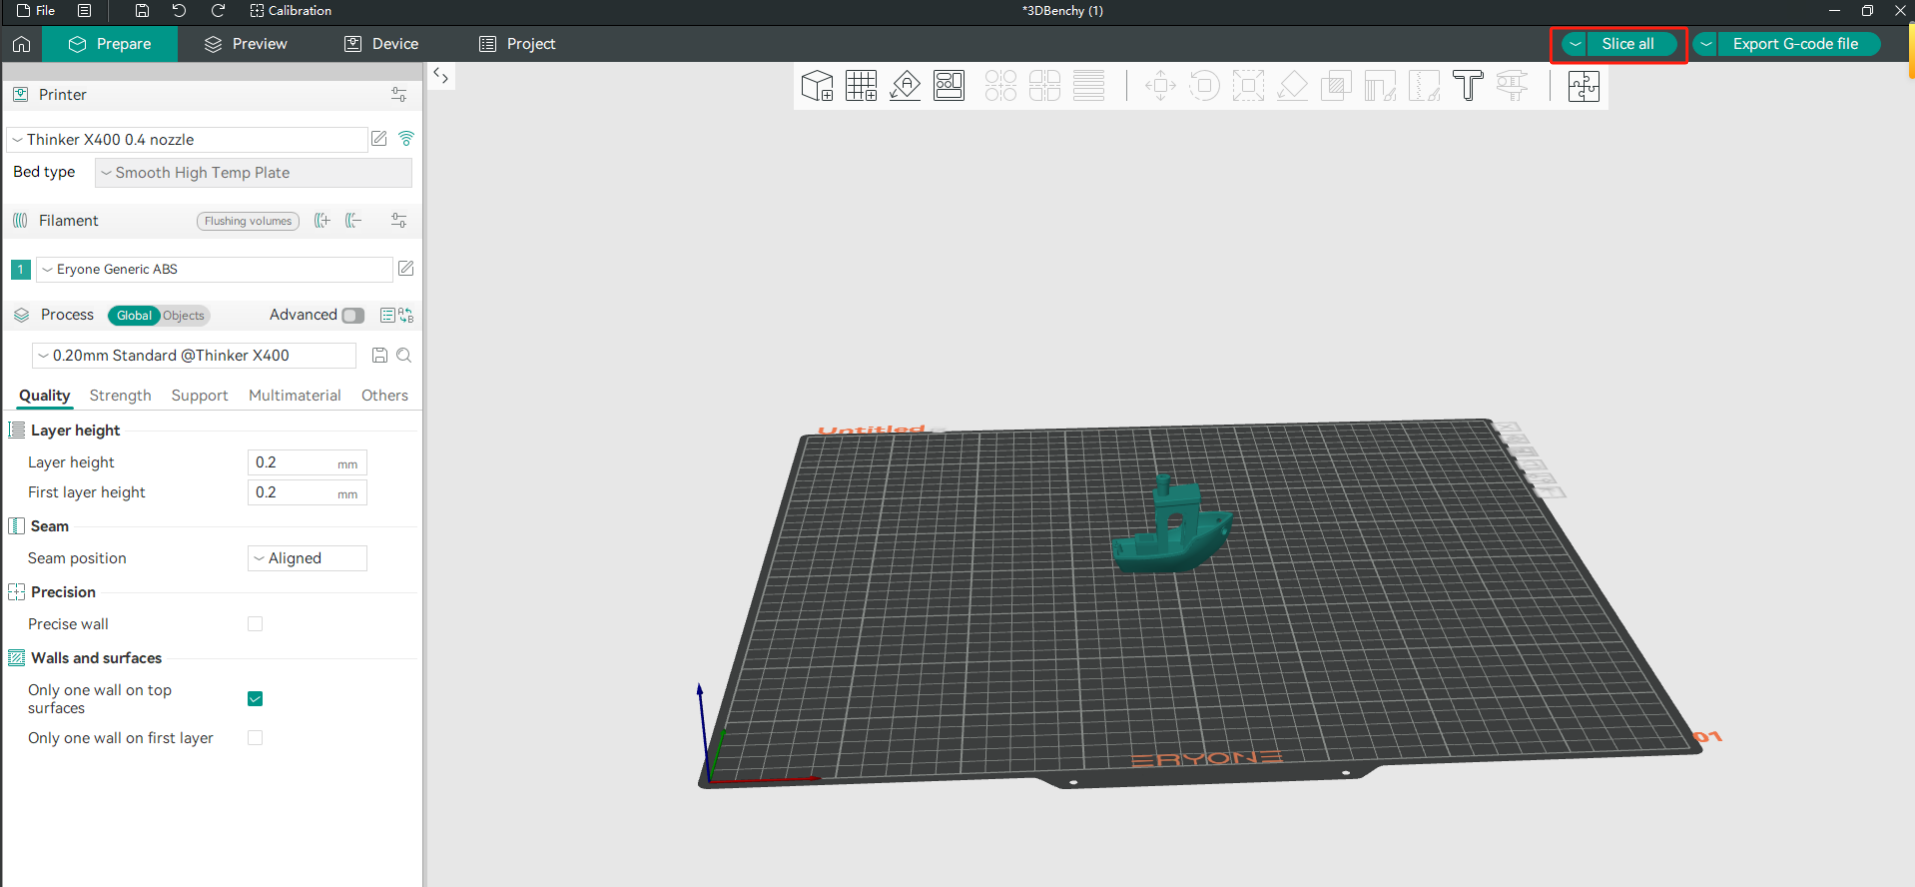Open Printer section settings sliders icon
The height and width of the screenshot is (887, 1915).
pos(399,95)
